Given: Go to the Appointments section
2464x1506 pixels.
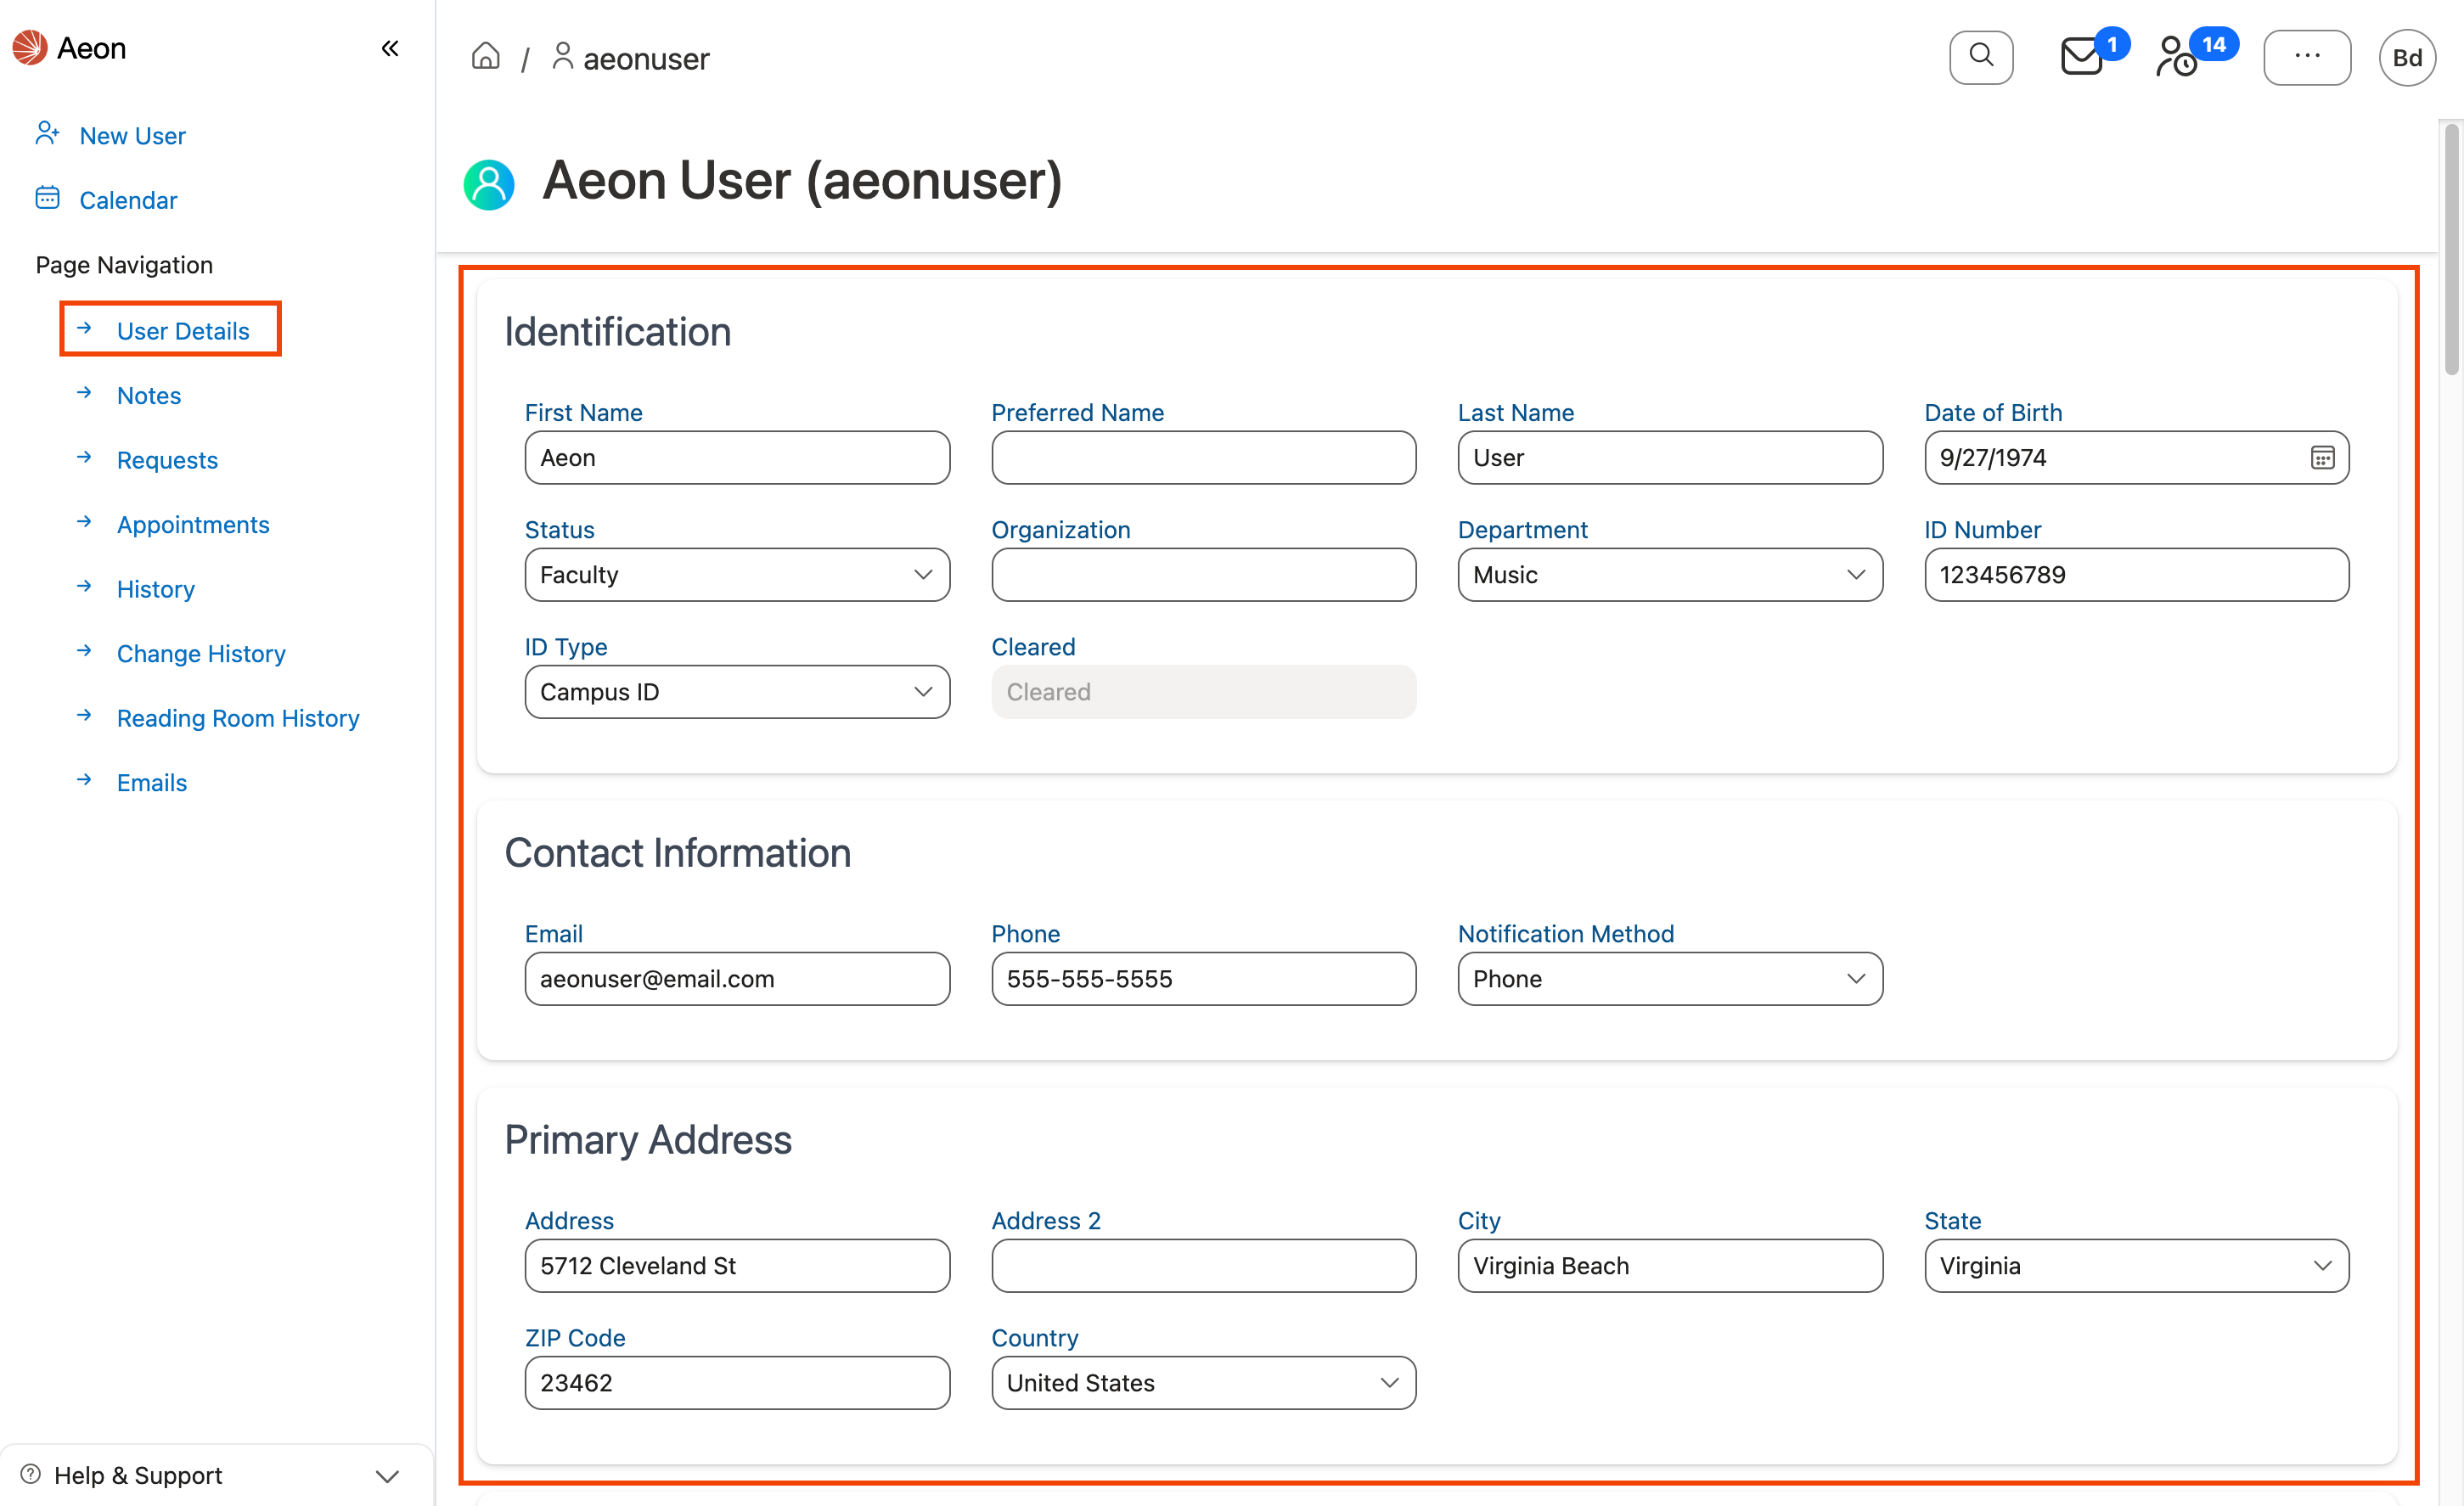Looking at the screenshot, I should tap(192, 524).
